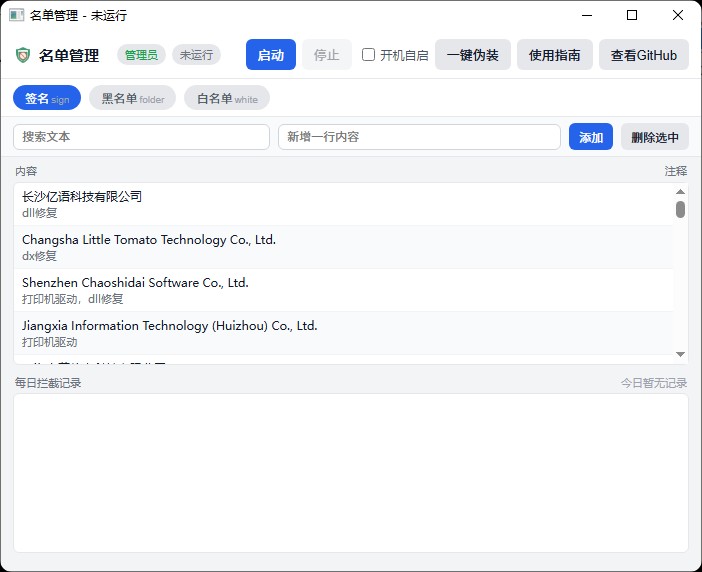The image size is (702, 572).
Task: Select Jiangxia Information Technology (Huizhou) row
Action: (x=343, y=333)
